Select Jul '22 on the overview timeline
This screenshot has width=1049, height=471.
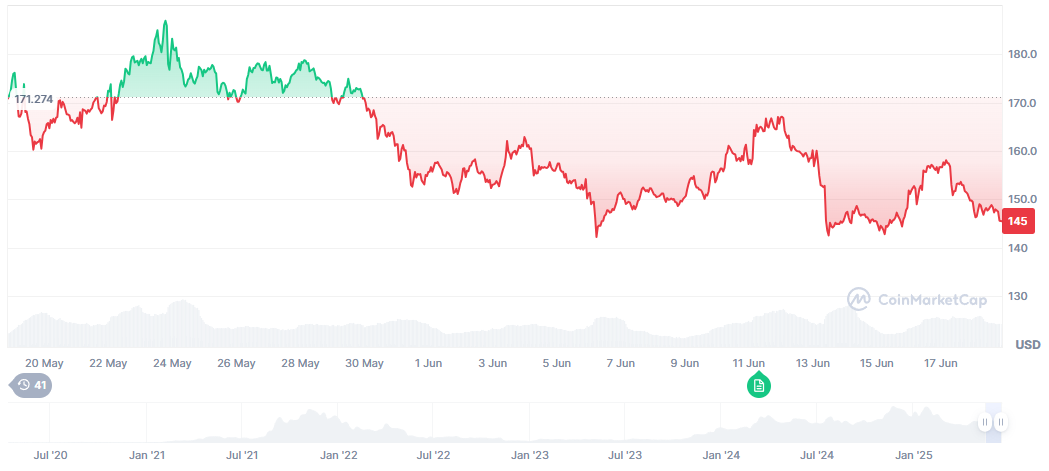(433, 455)
